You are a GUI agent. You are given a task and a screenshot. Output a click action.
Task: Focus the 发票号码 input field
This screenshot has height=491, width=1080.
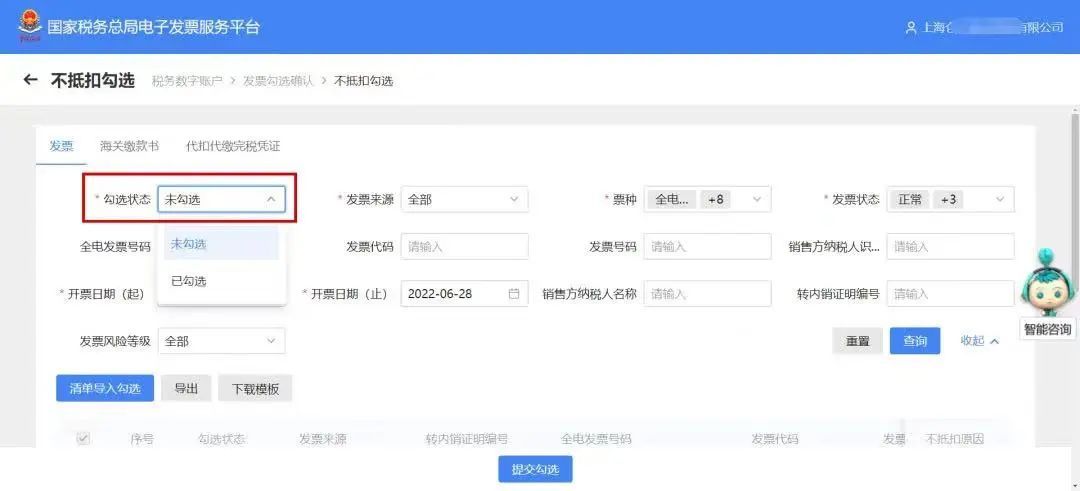(x=707, y=247)
